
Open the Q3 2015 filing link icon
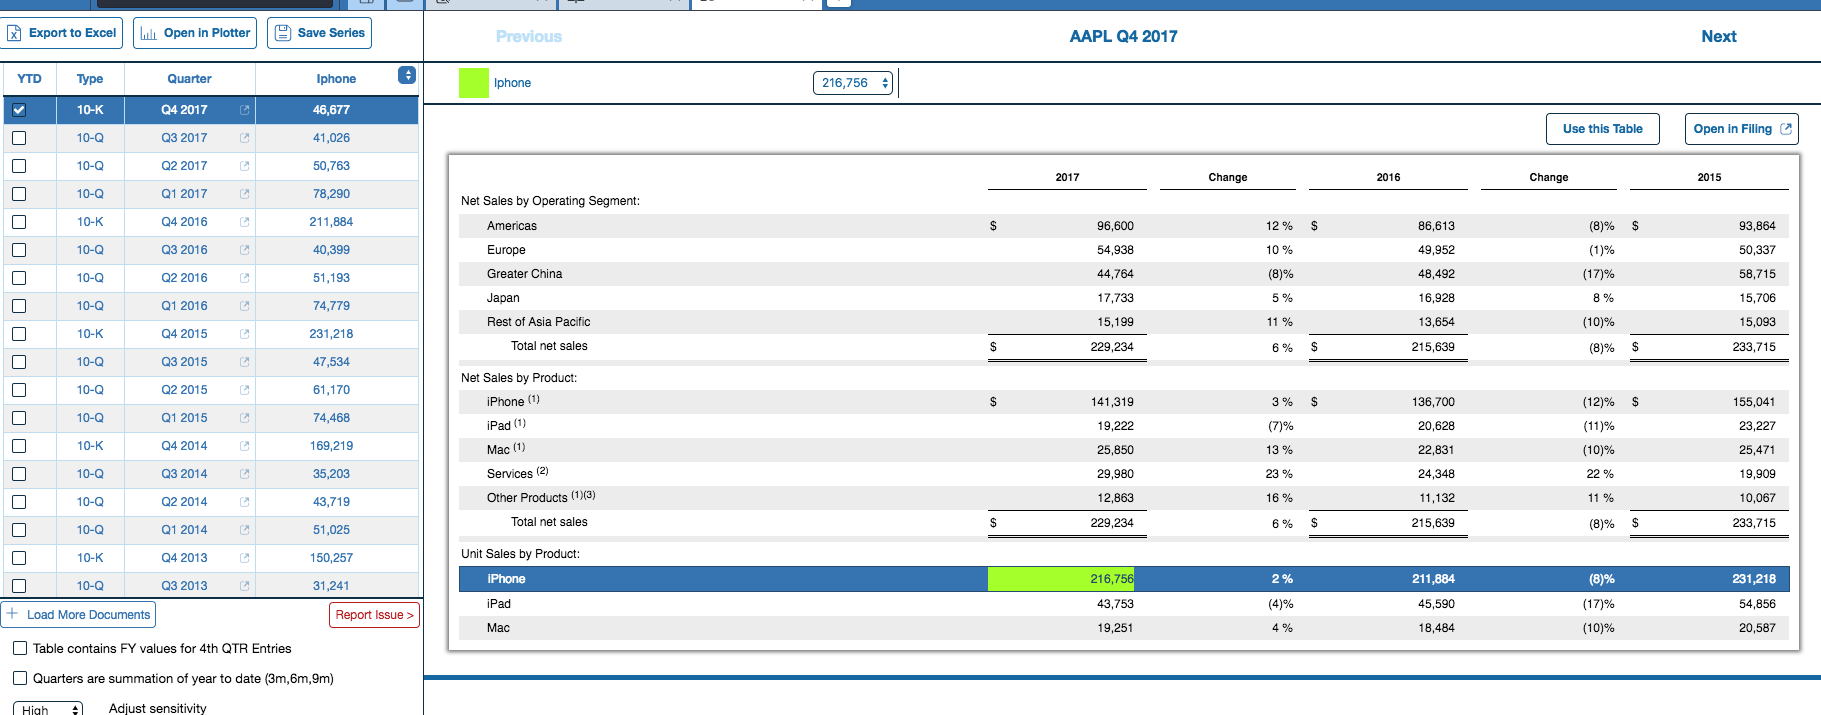[244, 362]
